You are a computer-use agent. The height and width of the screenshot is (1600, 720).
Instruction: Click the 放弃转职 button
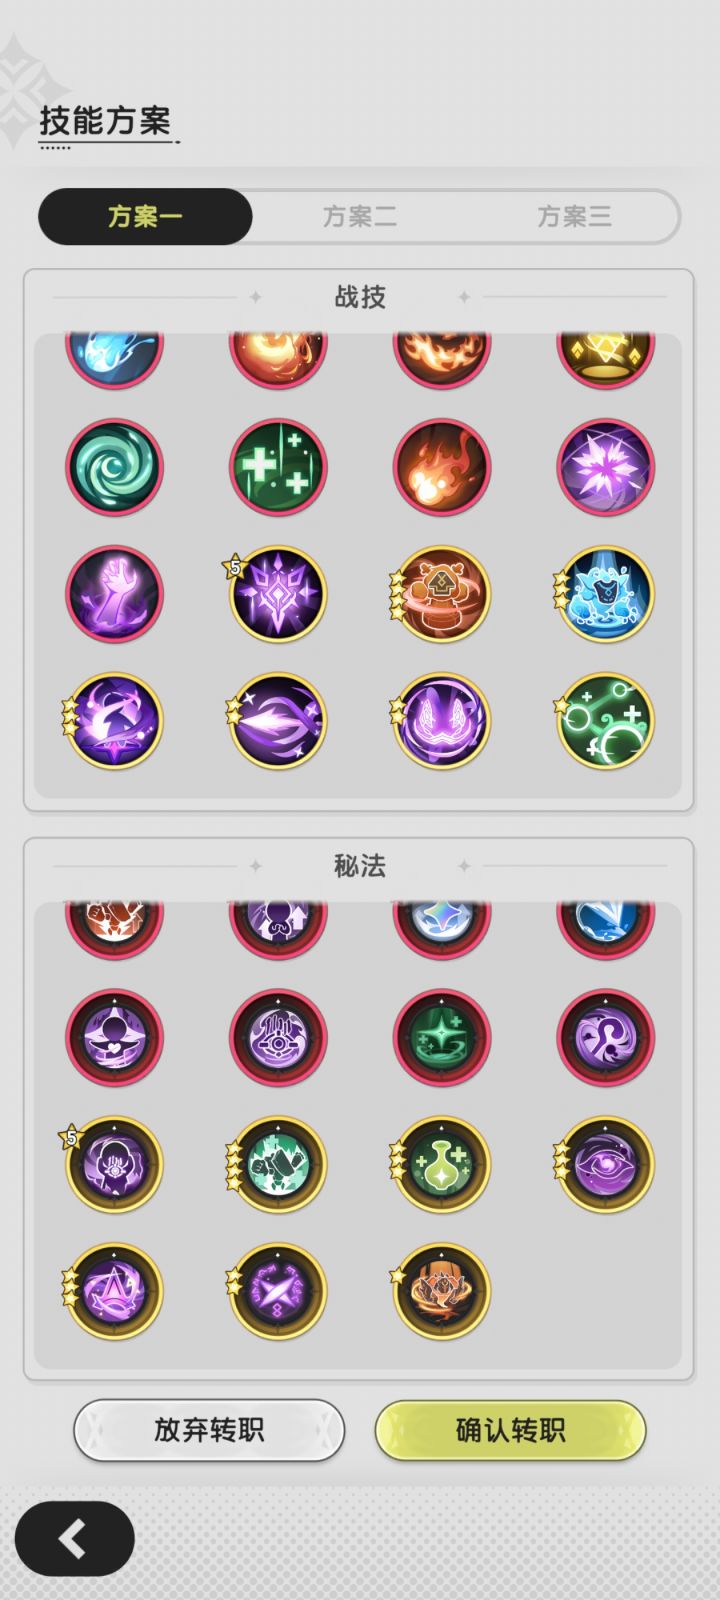209,1430
